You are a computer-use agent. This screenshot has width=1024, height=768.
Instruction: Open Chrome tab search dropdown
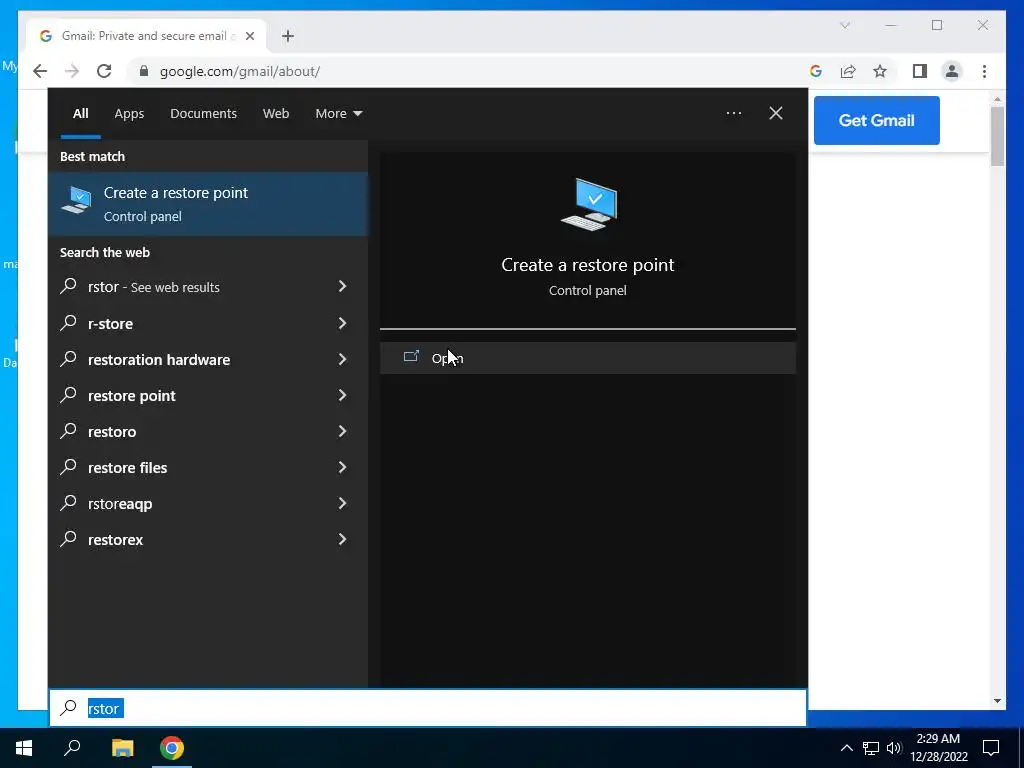click(x=845, y=25)
